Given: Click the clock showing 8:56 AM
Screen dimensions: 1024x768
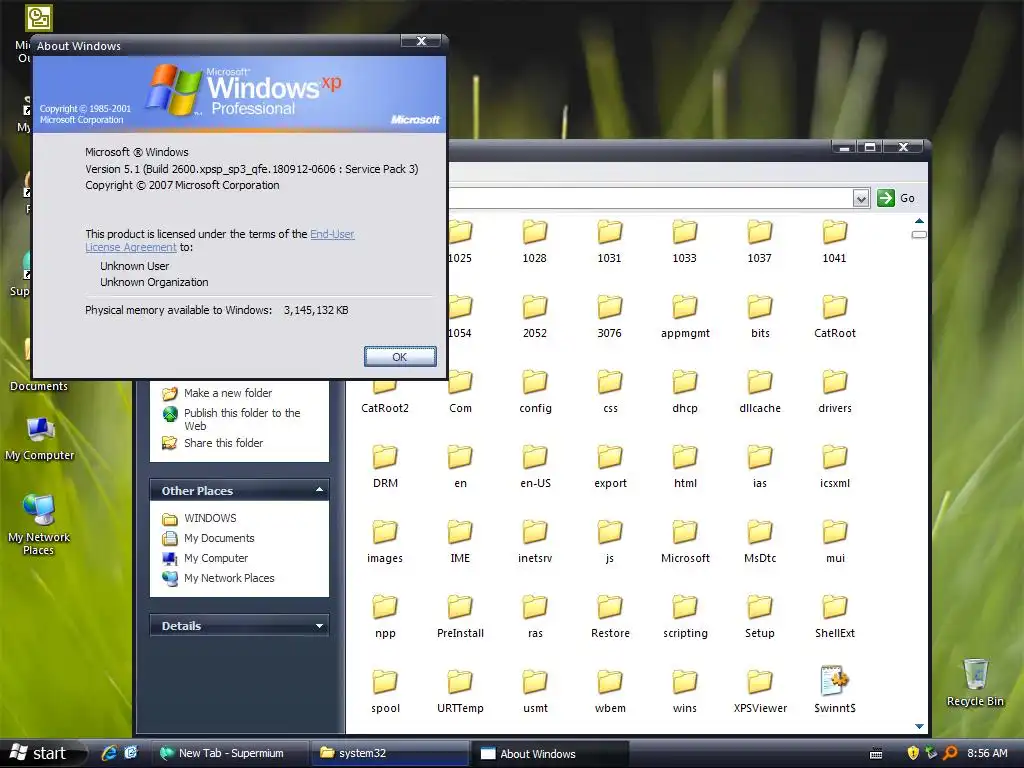Looking at the screenshot, I should (x=987, y=753).
